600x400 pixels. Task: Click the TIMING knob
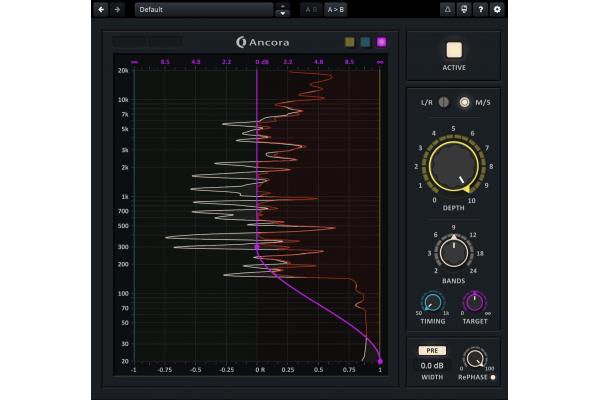433,302
